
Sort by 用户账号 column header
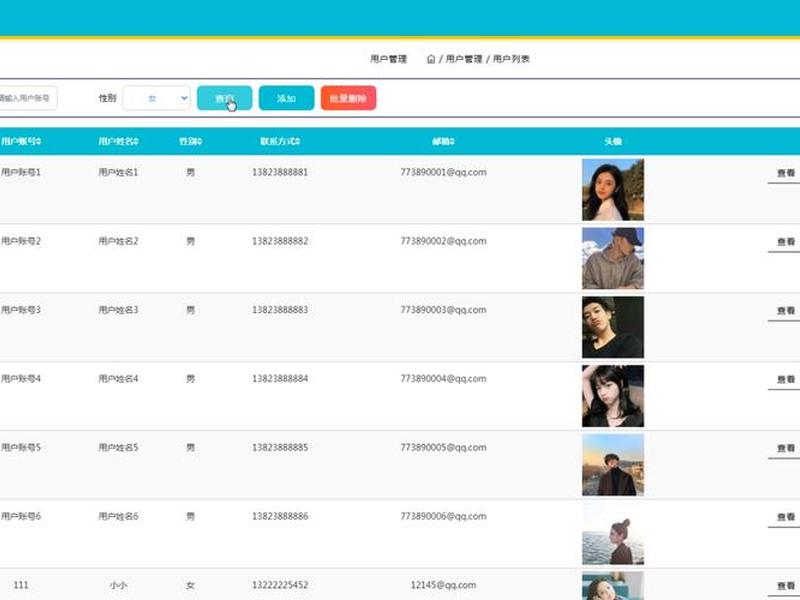point(21,141)
